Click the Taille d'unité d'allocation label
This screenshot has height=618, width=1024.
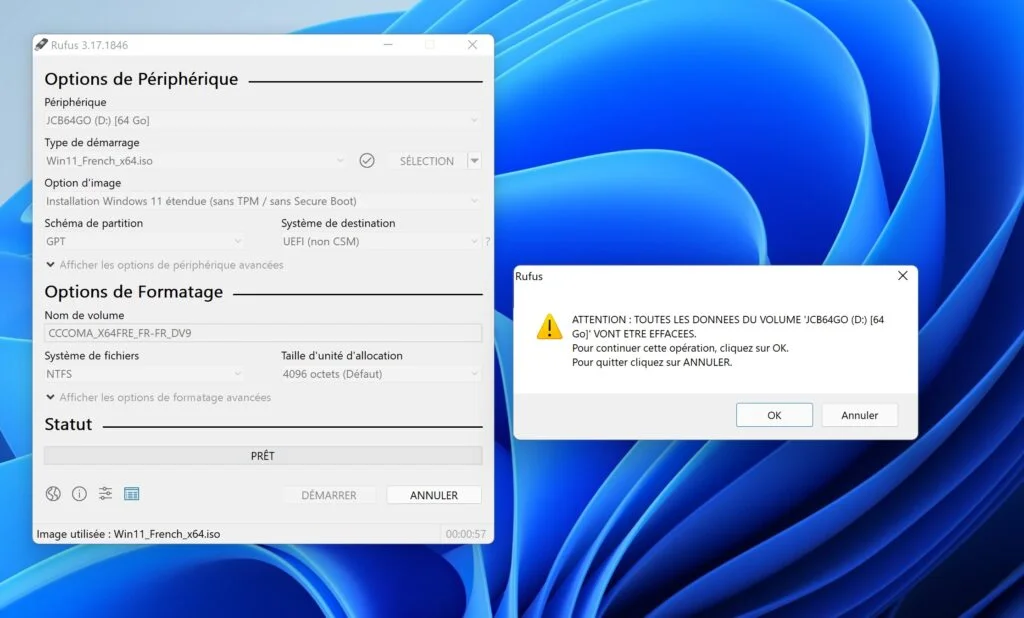point(342,355)
